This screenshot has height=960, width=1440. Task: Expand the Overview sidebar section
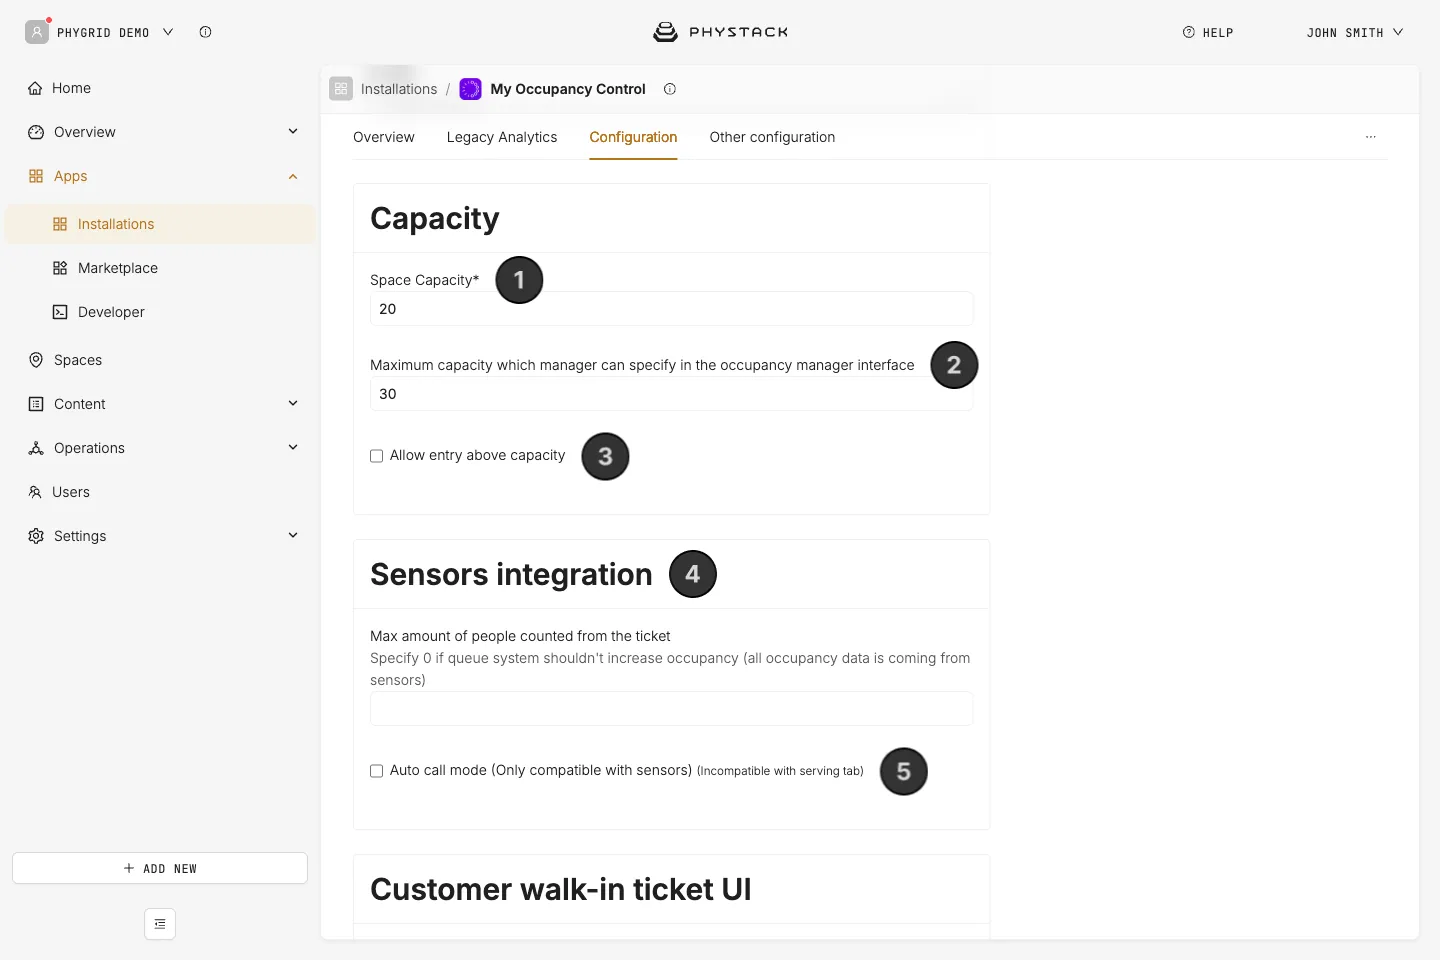pyautogui.click(x=293, y=131)
